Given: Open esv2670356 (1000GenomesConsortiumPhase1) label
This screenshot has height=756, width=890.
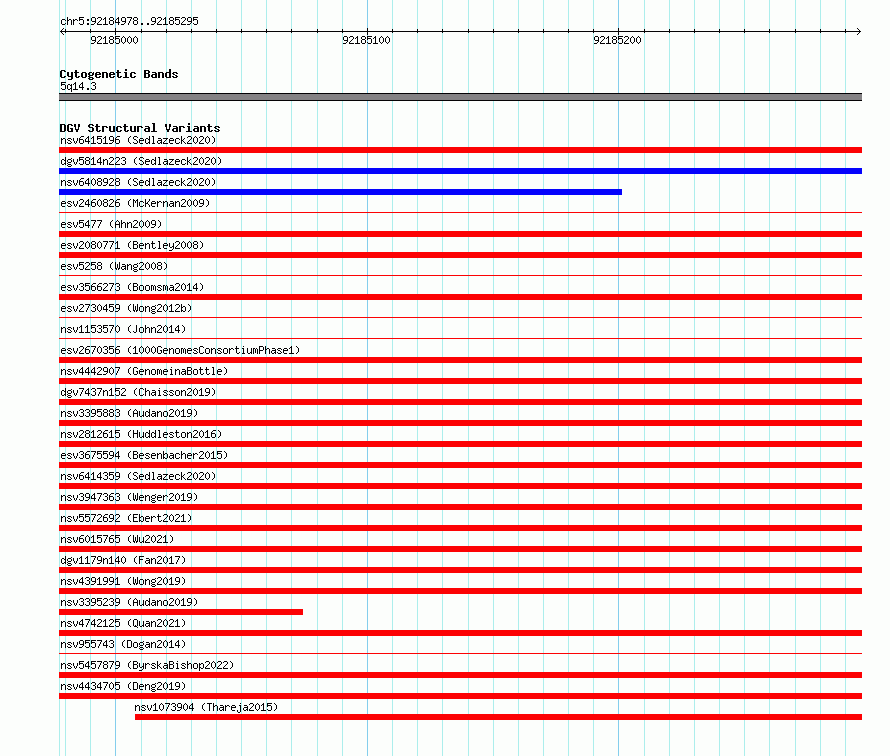Looking at the screenshot, I should click(x=180, y=350).
